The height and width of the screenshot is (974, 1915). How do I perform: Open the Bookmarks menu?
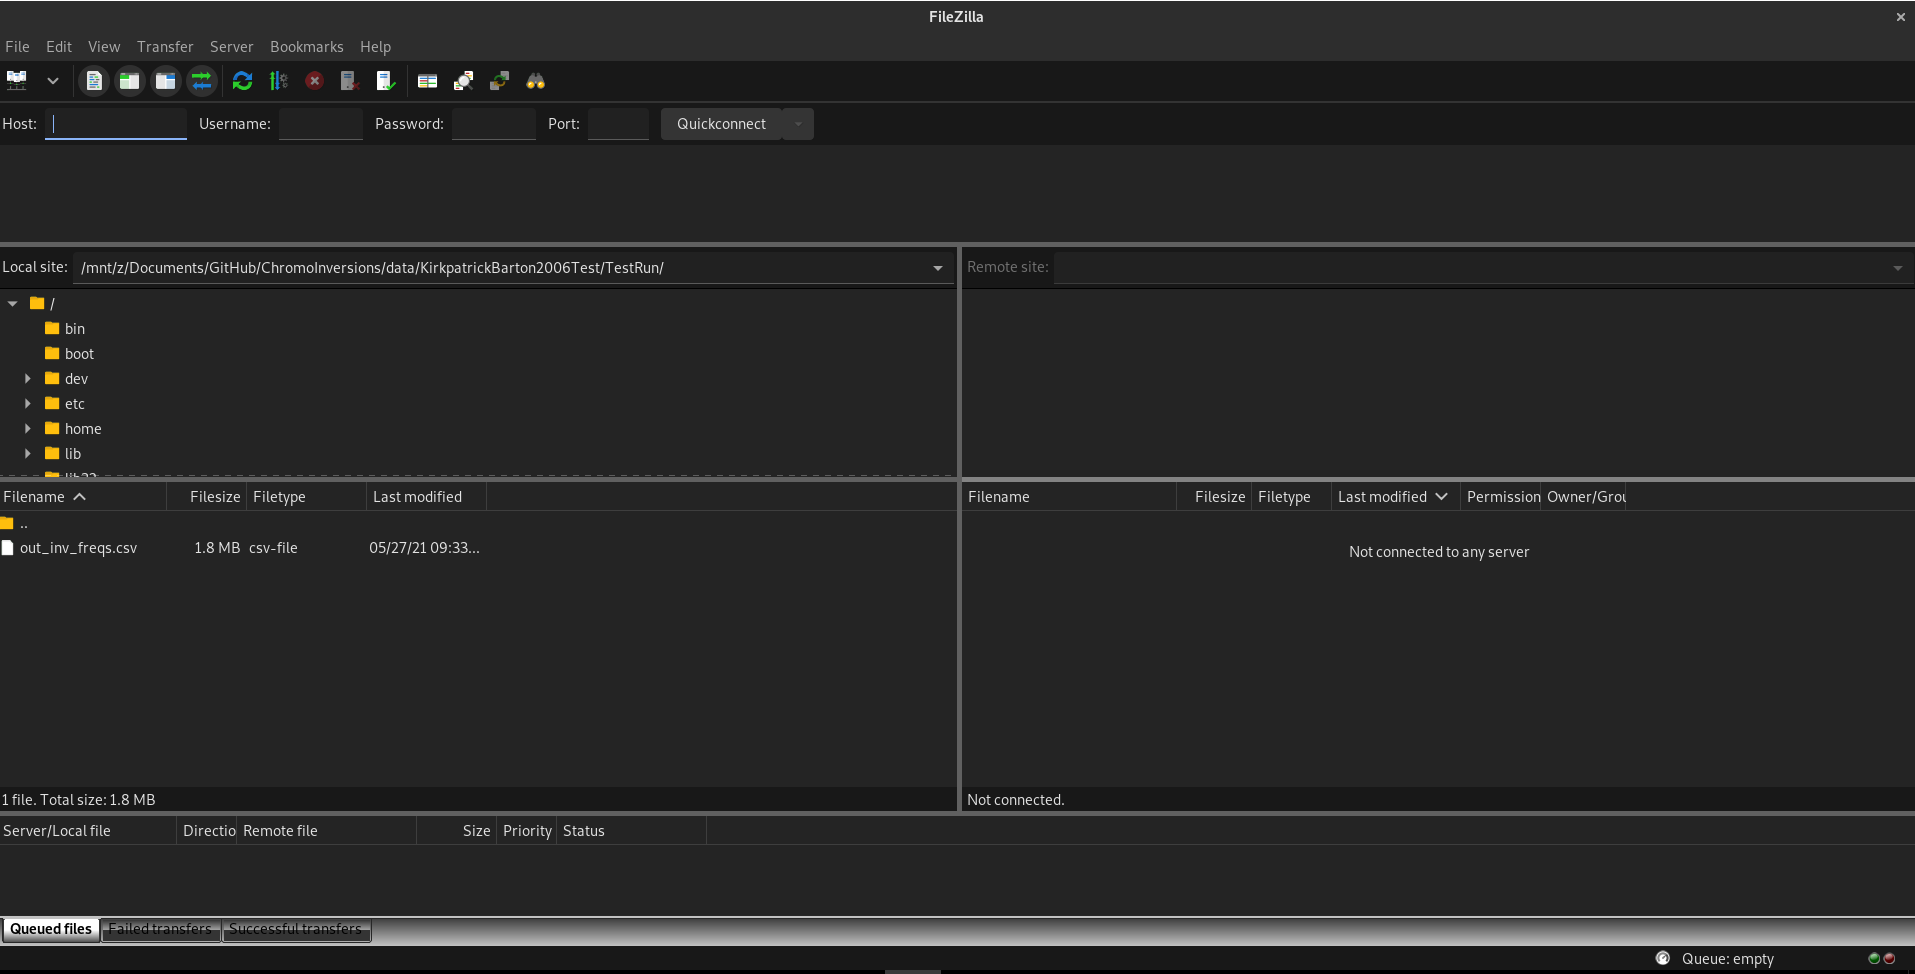pyautogui.click(x=306, y=47)
